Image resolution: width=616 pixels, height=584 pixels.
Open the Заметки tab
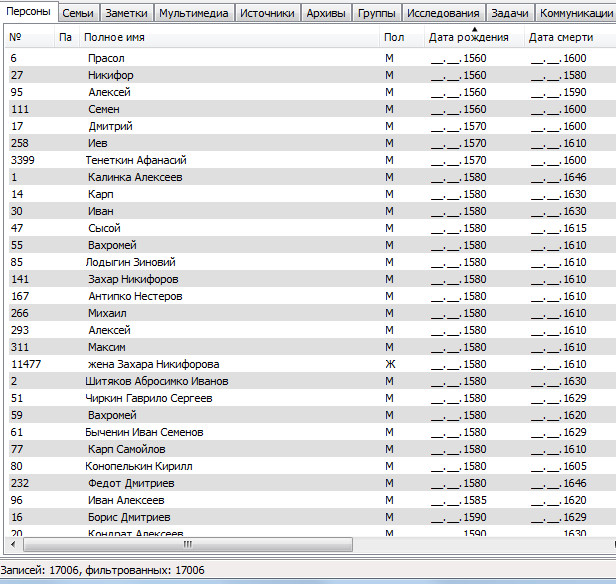[126, 13]
